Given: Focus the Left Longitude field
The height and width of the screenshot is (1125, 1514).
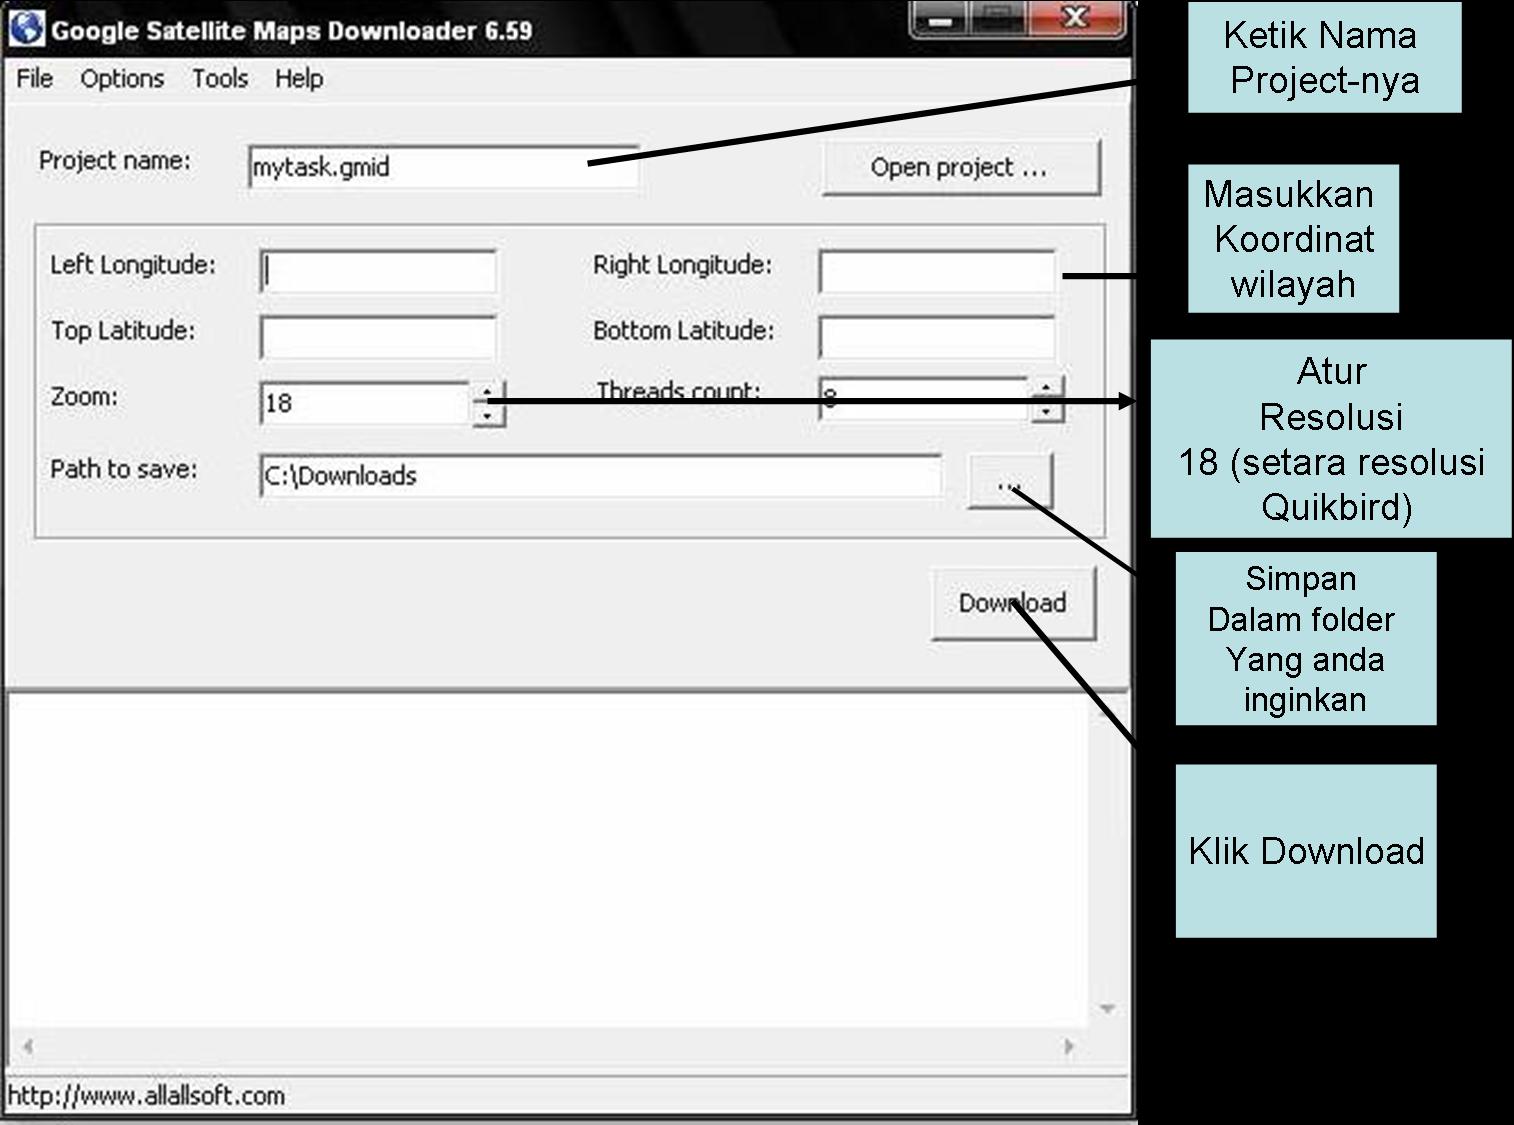Looking at the screenshot, I should (378, 271).
